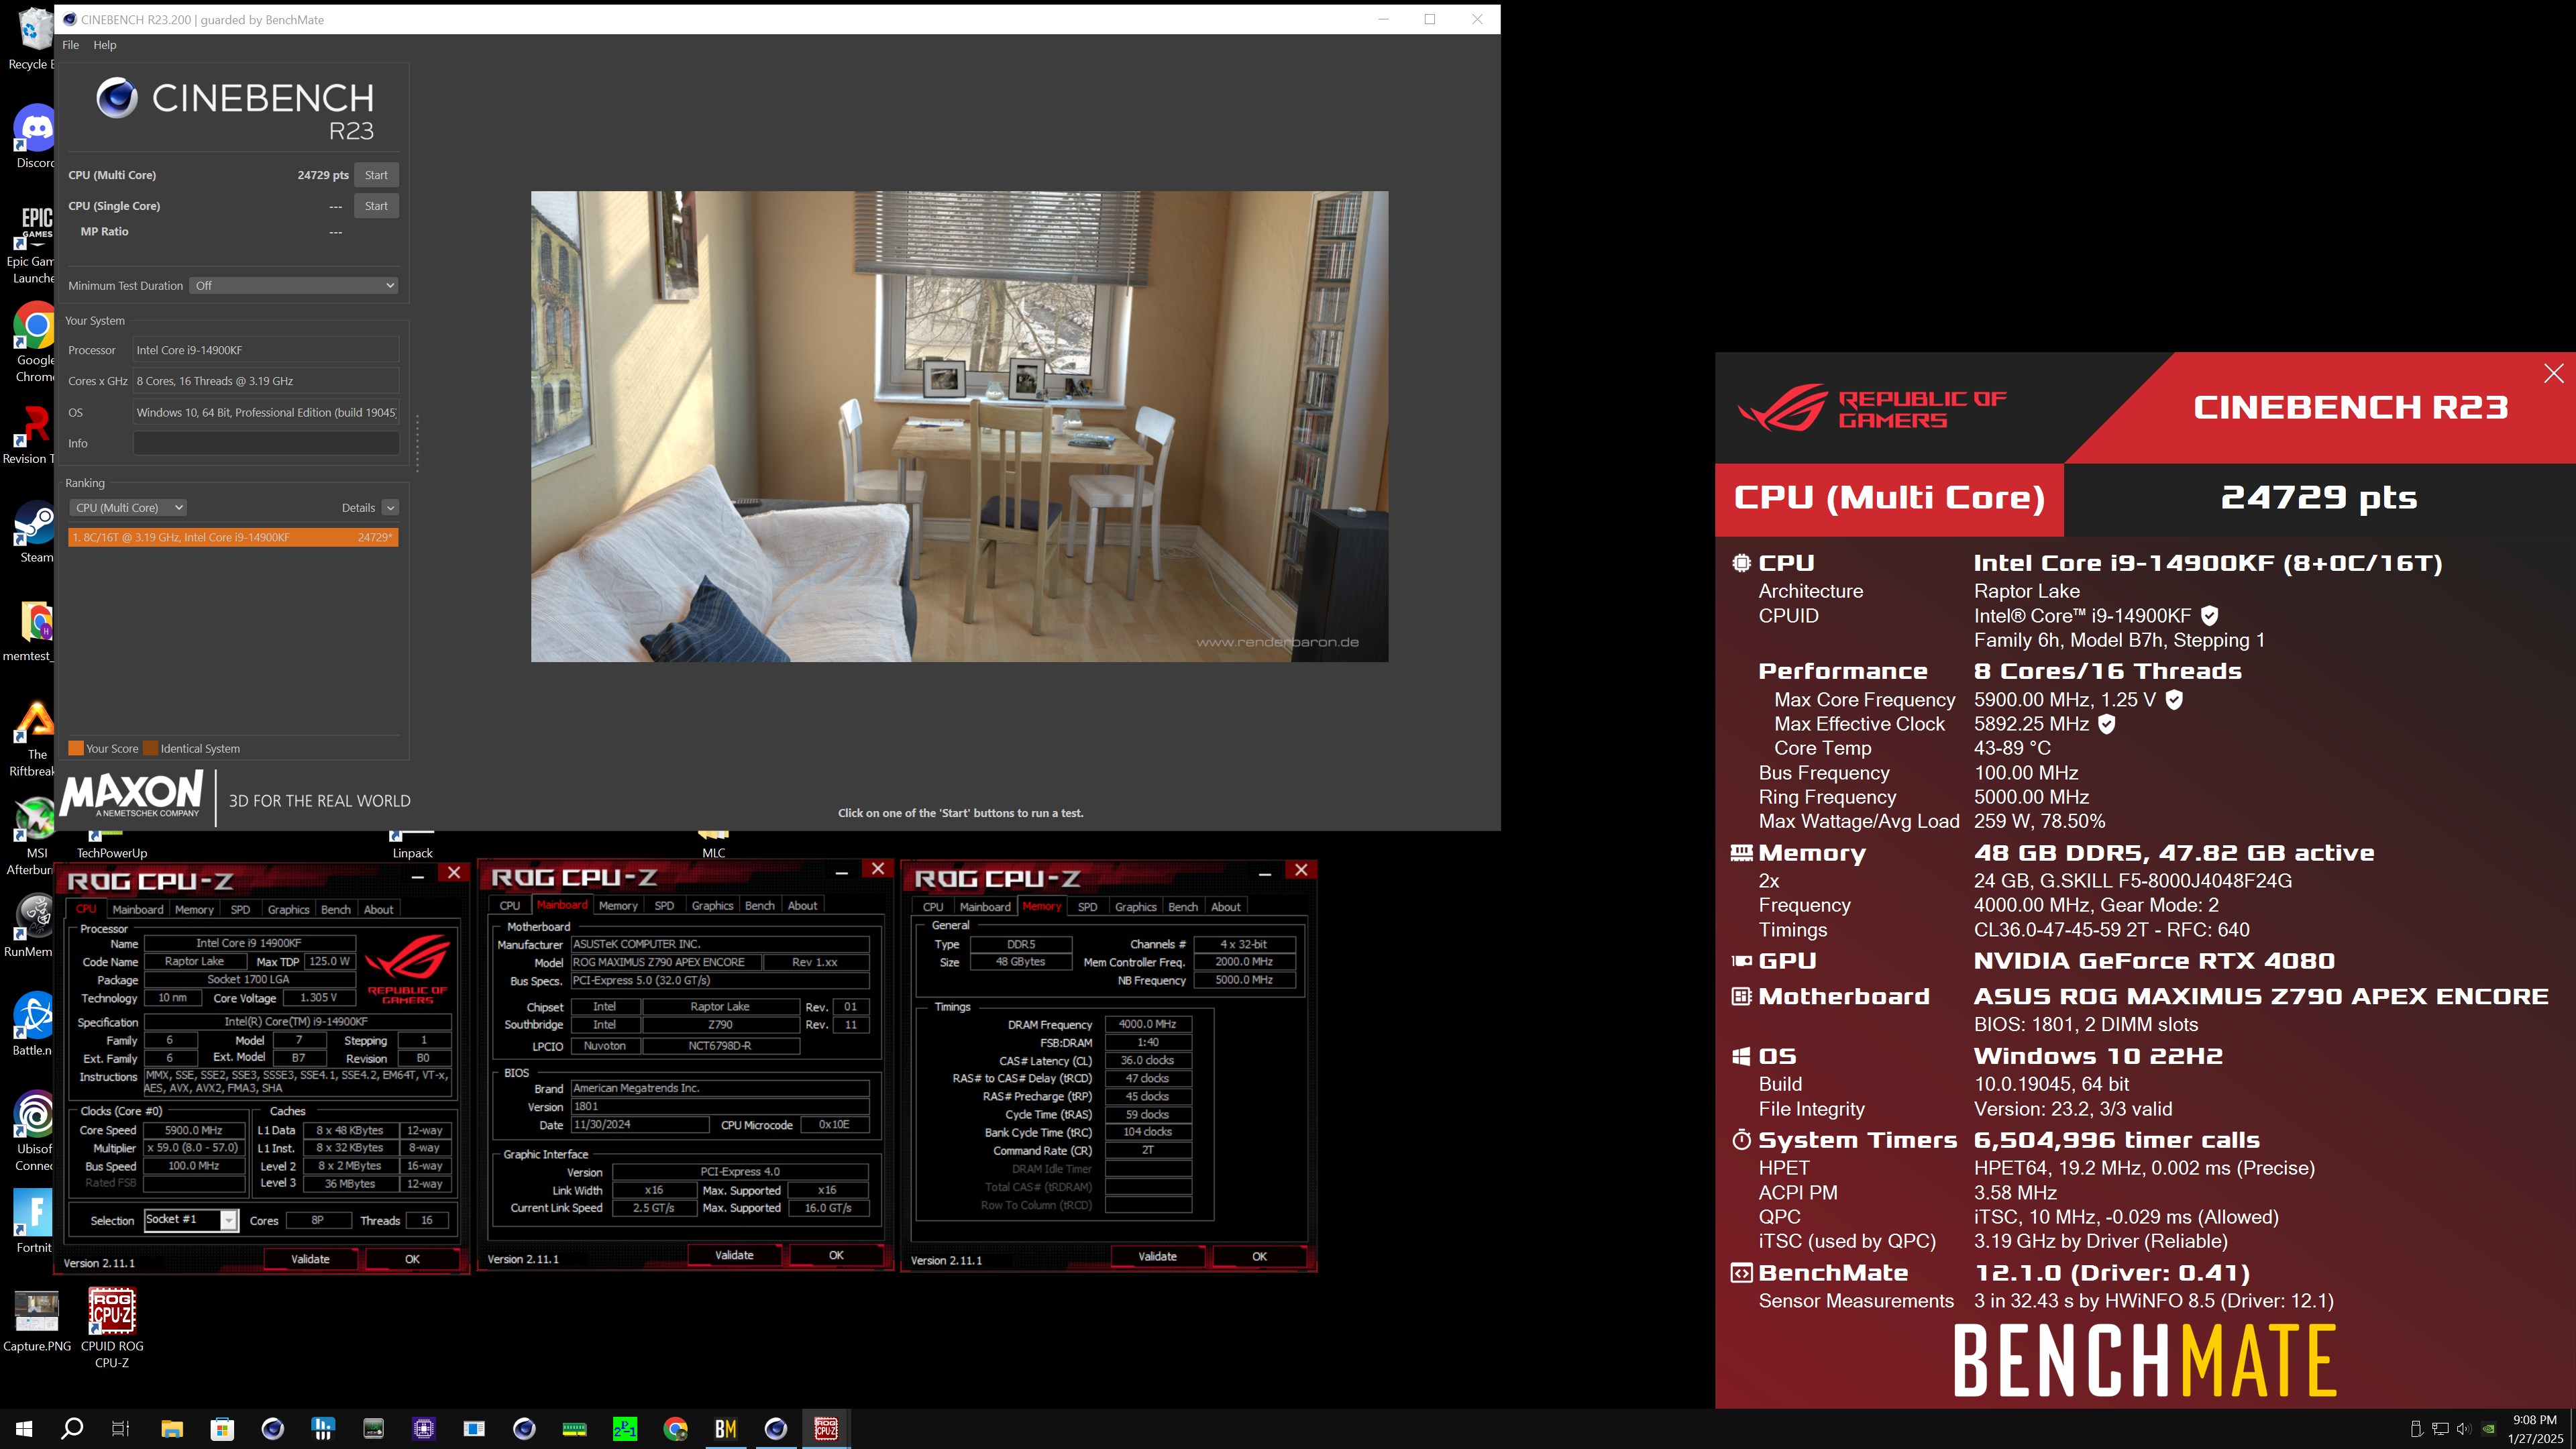Click the Info input field

tap(266, 443)
